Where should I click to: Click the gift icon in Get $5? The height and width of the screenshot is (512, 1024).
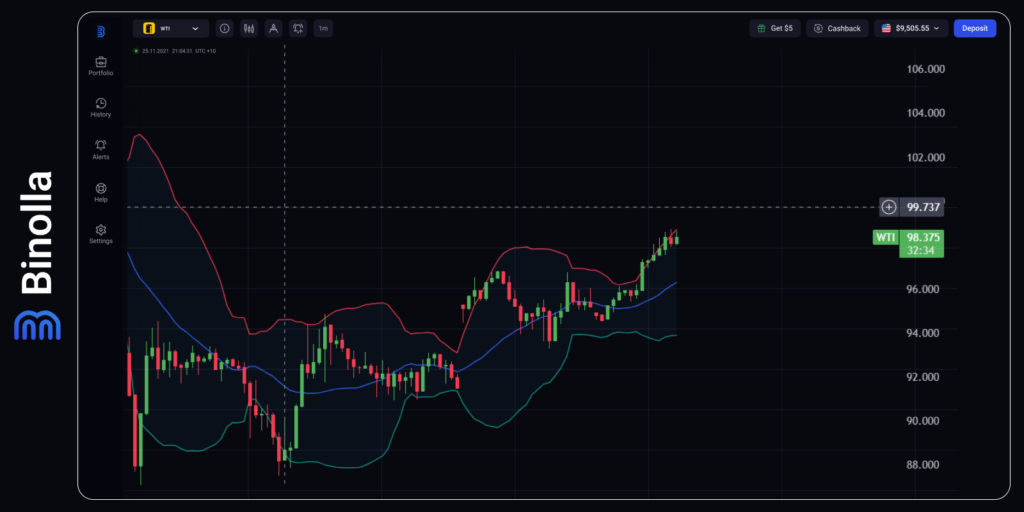coord(761,29)
